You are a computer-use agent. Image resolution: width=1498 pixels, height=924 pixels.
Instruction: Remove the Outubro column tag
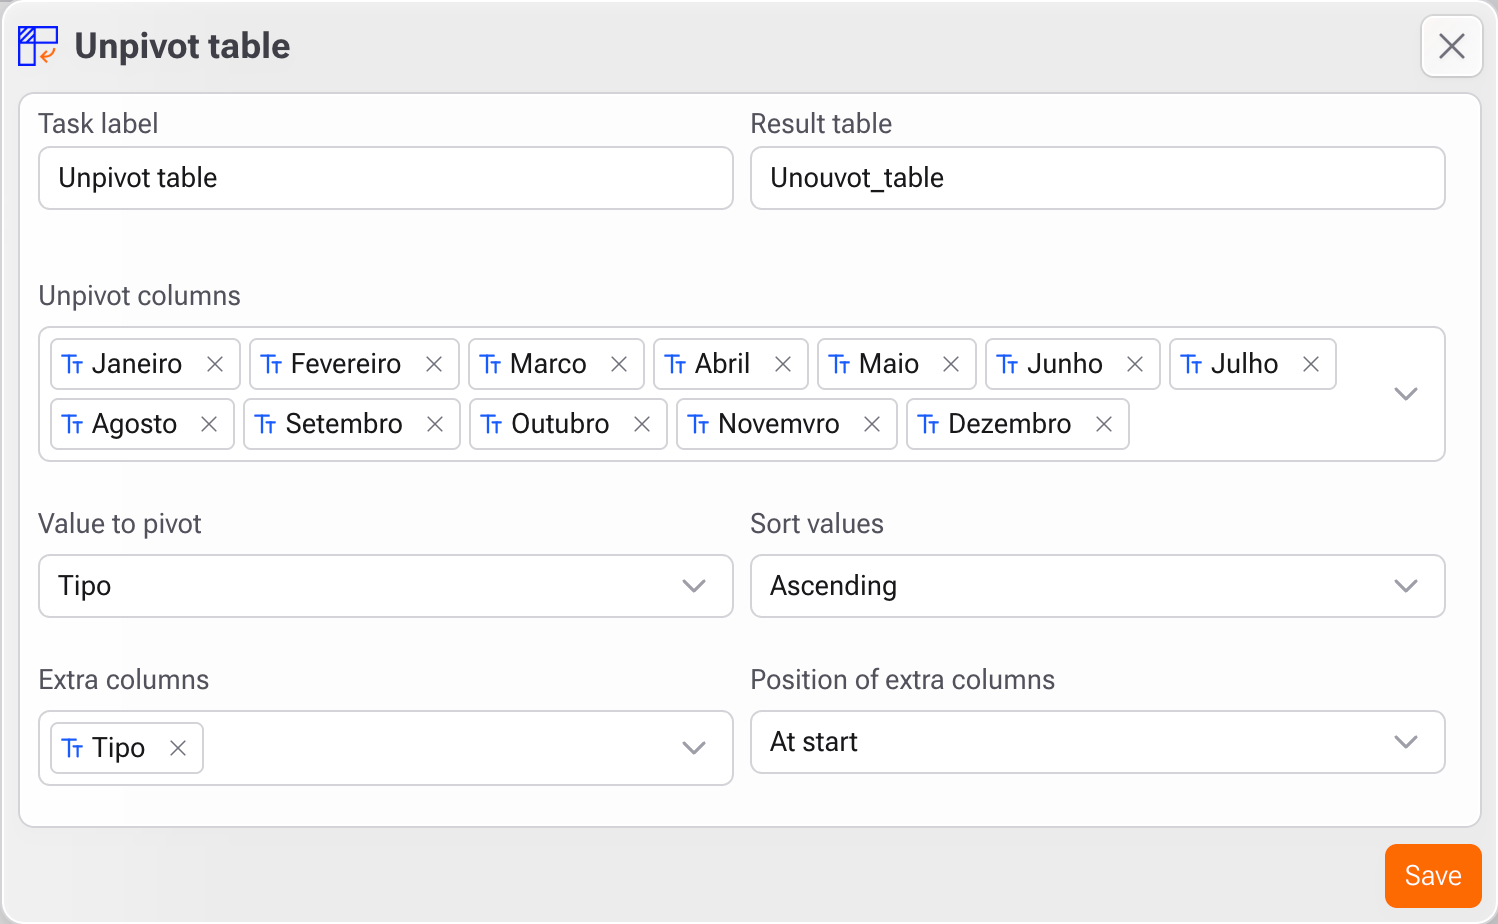click(642, 424)
